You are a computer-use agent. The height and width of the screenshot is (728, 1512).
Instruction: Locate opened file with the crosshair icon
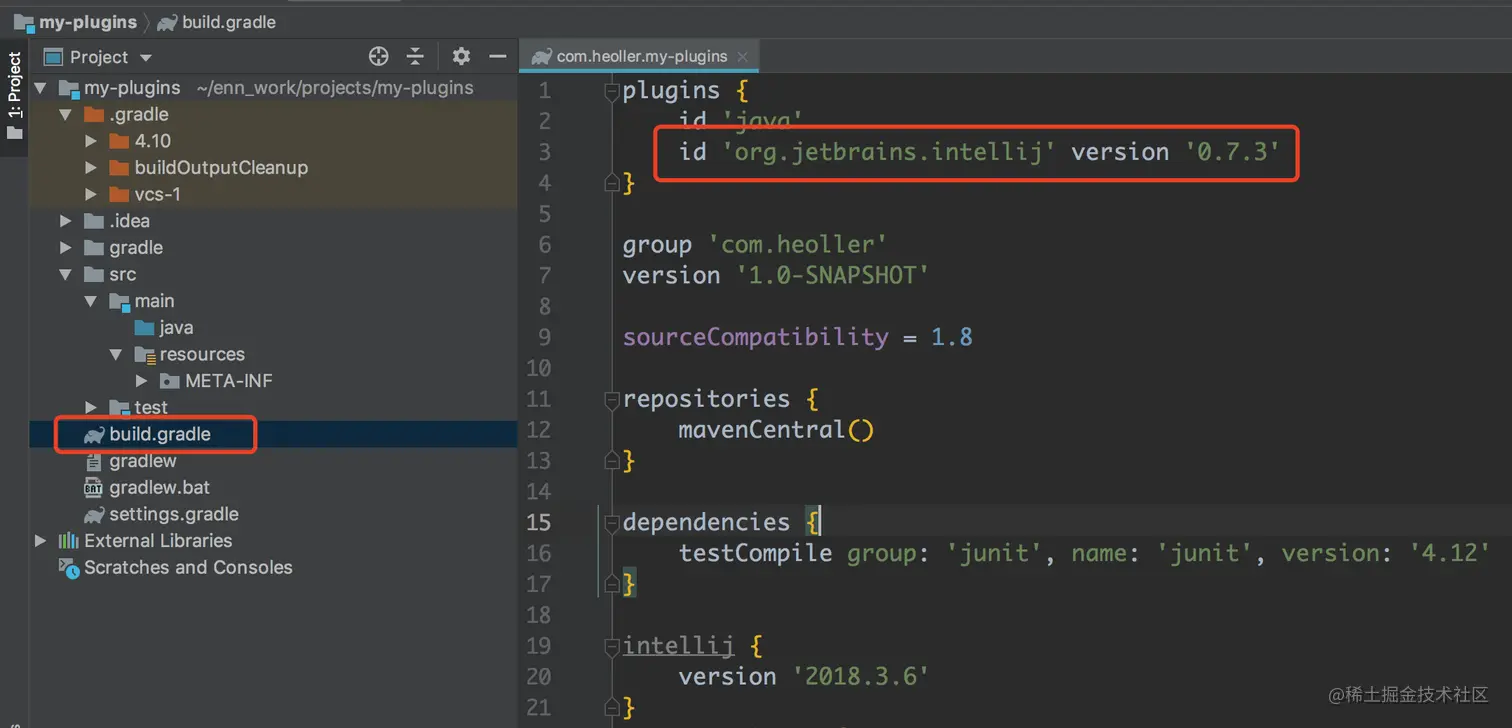[x=378, y=56]
